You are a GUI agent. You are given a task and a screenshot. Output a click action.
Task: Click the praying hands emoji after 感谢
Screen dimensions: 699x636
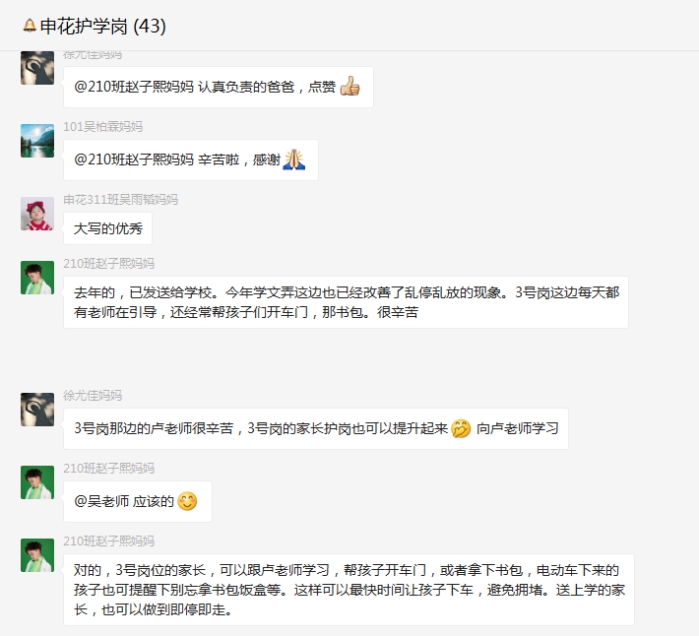click(294, 159)
